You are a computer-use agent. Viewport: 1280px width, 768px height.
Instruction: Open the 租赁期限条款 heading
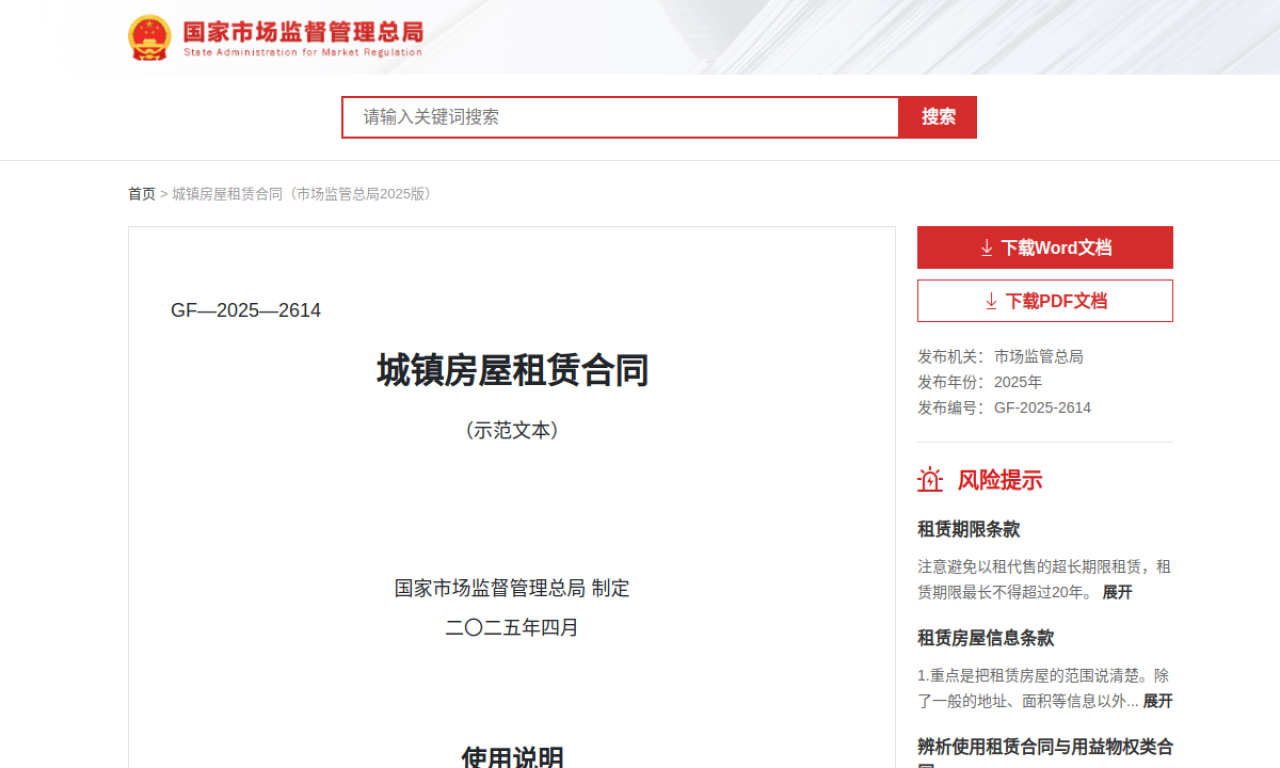tap(968, 529)
